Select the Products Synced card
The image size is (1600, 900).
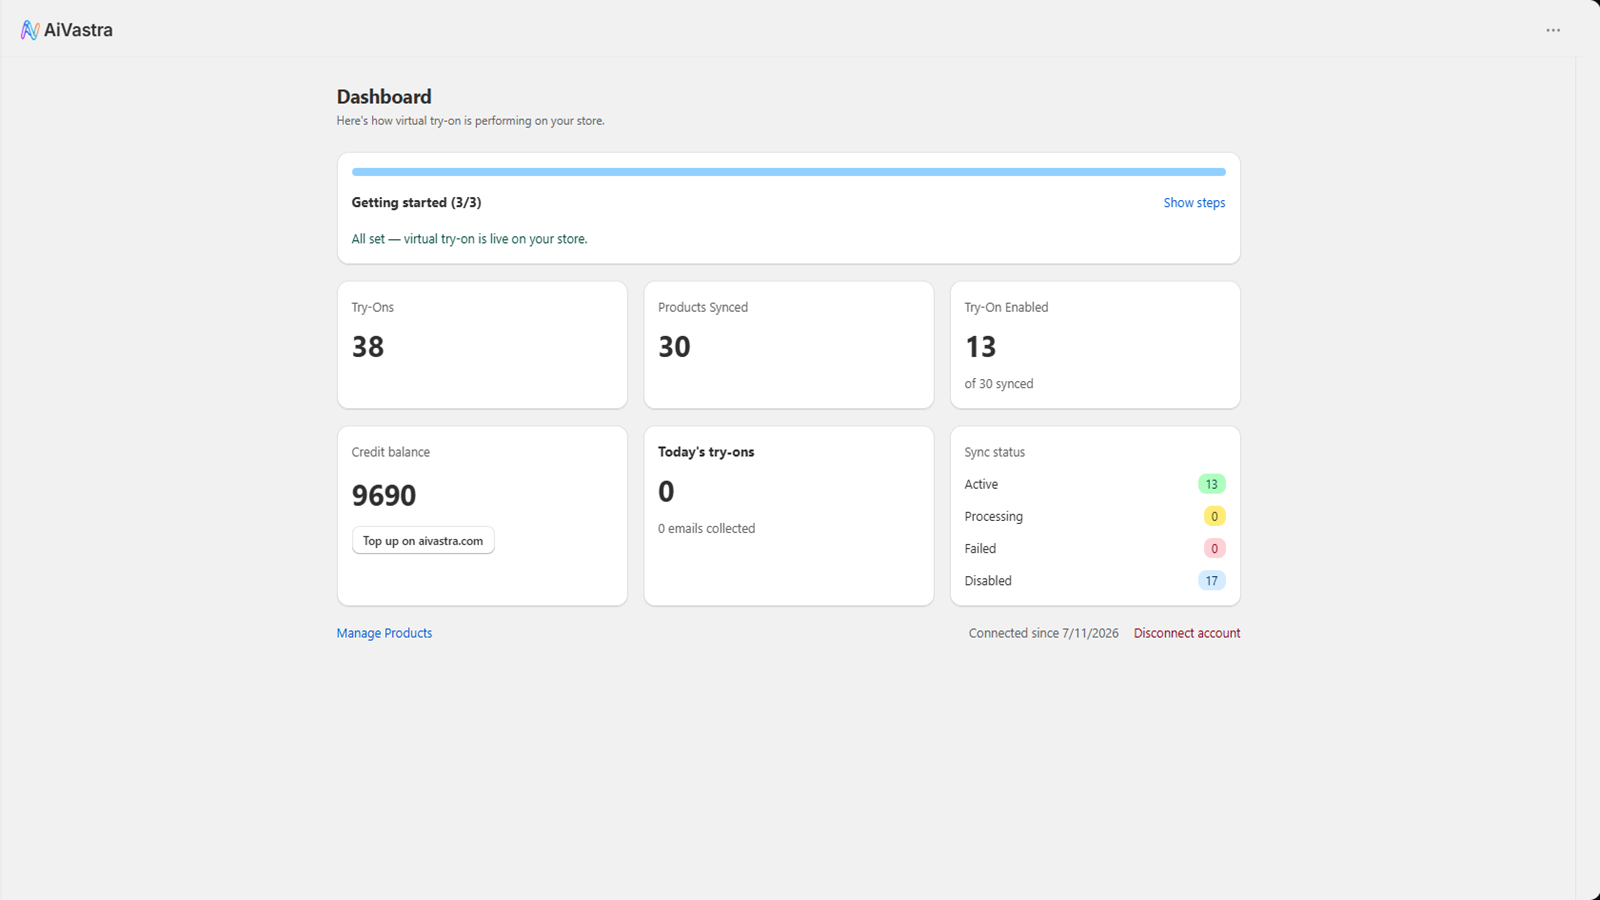pyautogui.click(x=788, y=345)
